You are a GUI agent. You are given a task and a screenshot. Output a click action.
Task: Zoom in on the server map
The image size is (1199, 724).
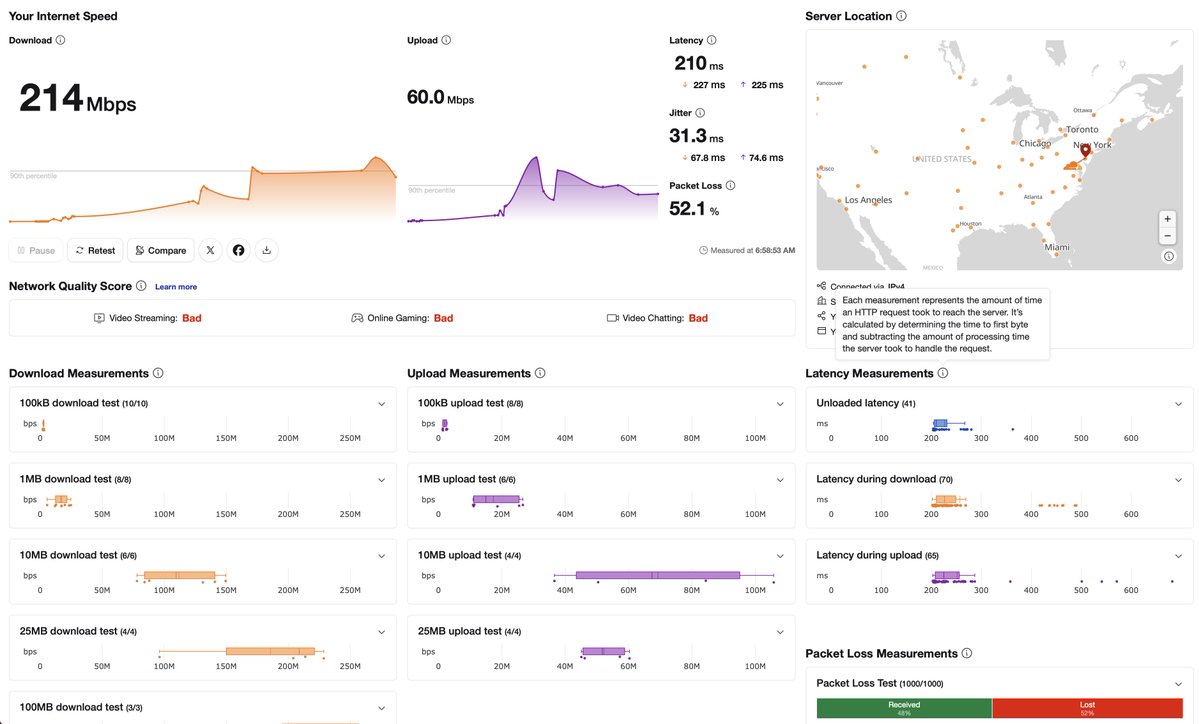(x=1168, y=219)
